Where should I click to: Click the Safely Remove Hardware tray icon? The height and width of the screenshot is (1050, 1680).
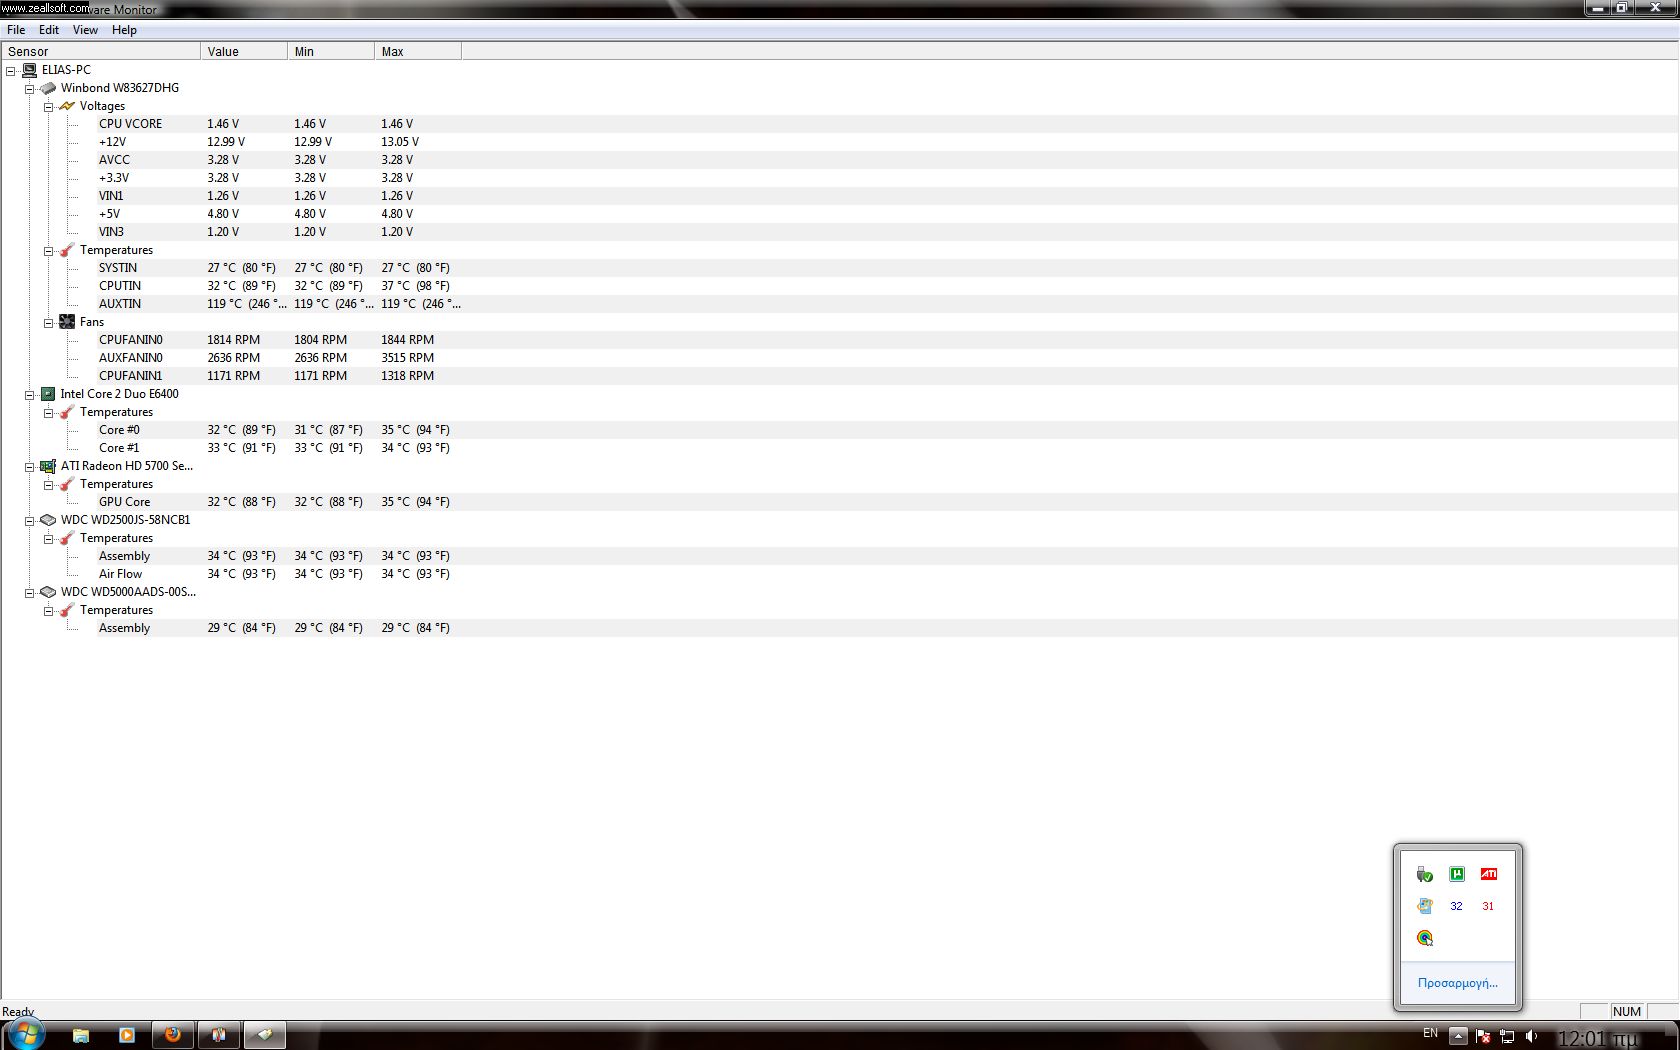coord(1425,875)
